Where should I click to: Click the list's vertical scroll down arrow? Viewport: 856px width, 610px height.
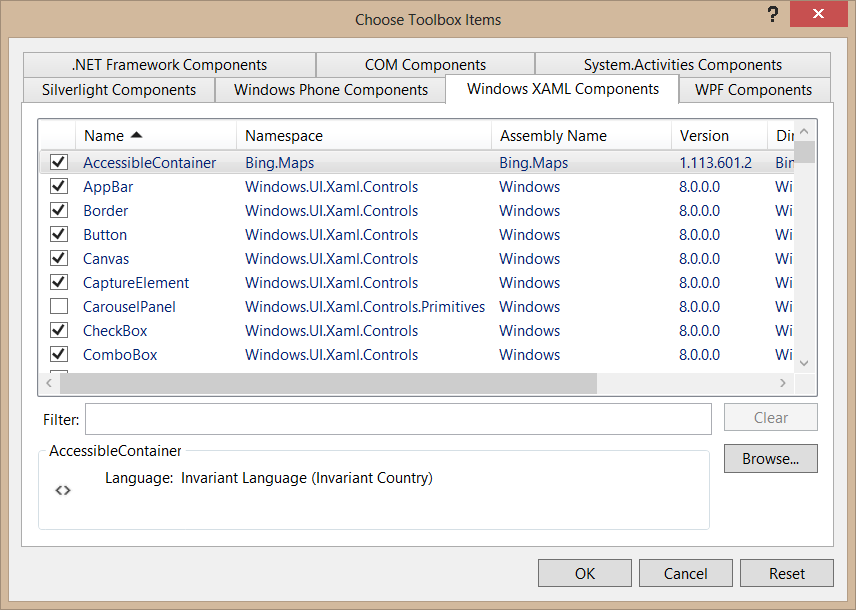pyautogui.click(x=805, y=363)
